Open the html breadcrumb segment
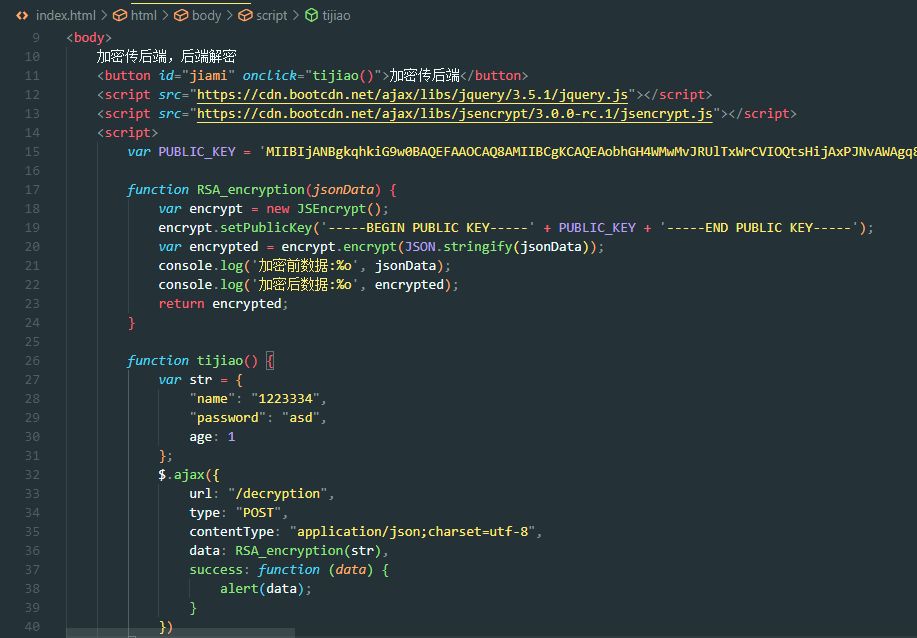The width and height of the screenshot is (917, 638). coord(144,16)
